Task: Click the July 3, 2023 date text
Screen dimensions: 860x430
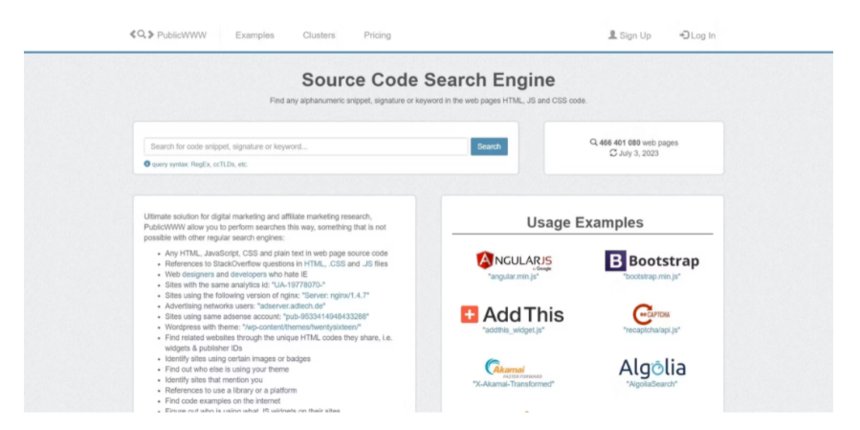Action: pos(638,153)
